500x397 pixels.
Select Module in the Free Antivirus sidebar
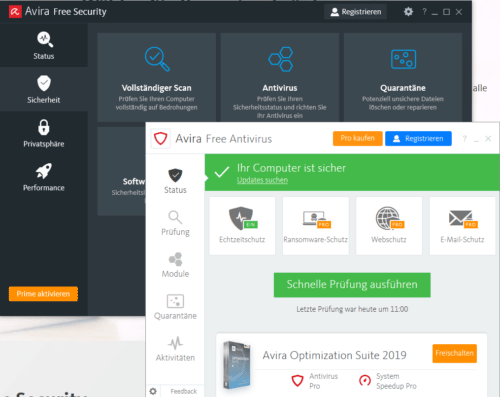175,265
